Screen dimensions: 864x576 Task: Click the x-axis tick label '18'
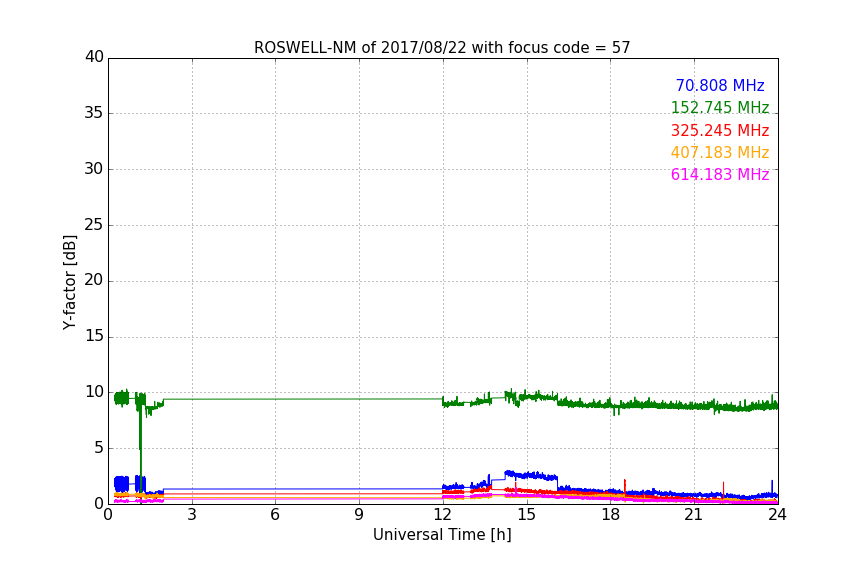pos(610,515)
